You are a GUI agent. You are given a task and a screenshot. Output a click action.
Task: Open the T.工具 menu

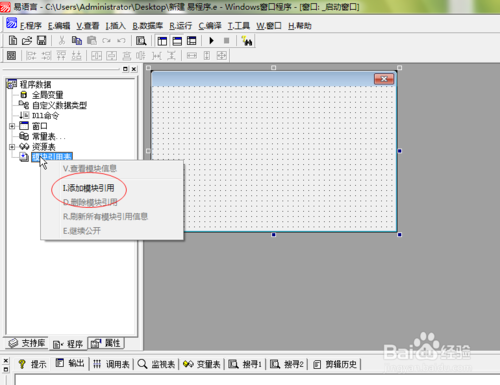click(x=239, y=26)
